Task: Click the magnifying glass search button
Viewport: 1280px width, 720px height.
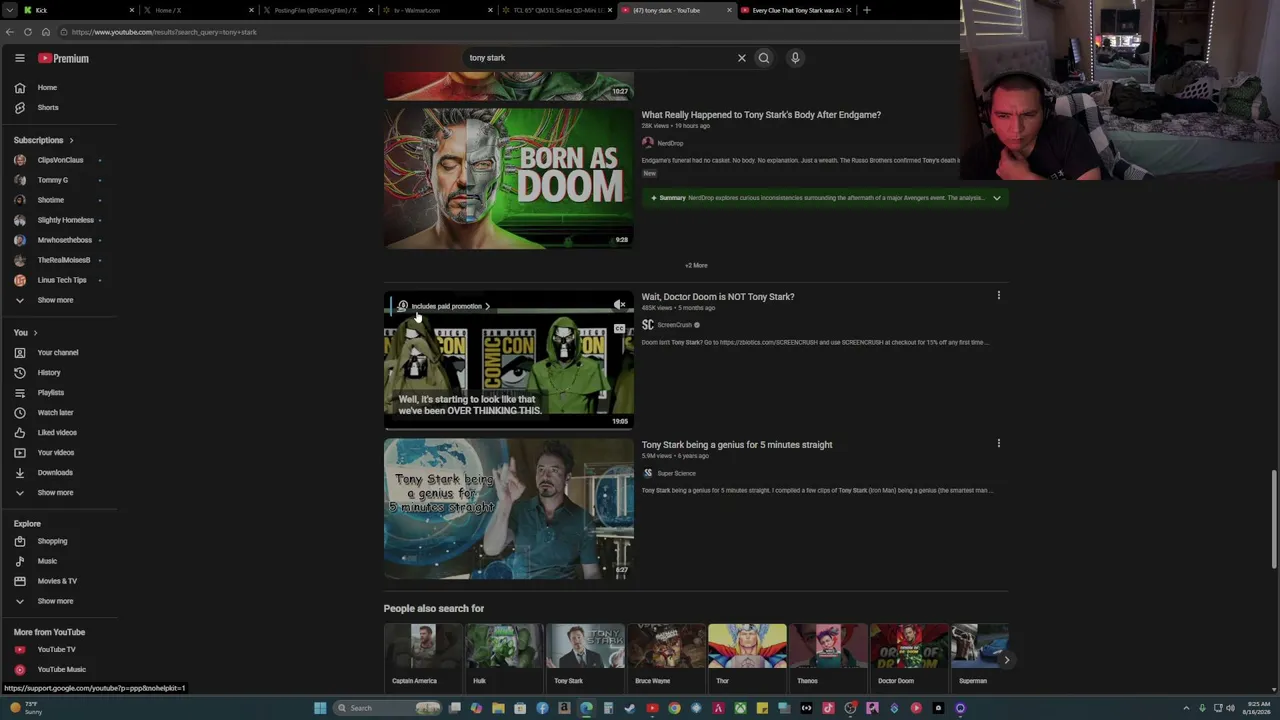Action: tap(764, 58)
